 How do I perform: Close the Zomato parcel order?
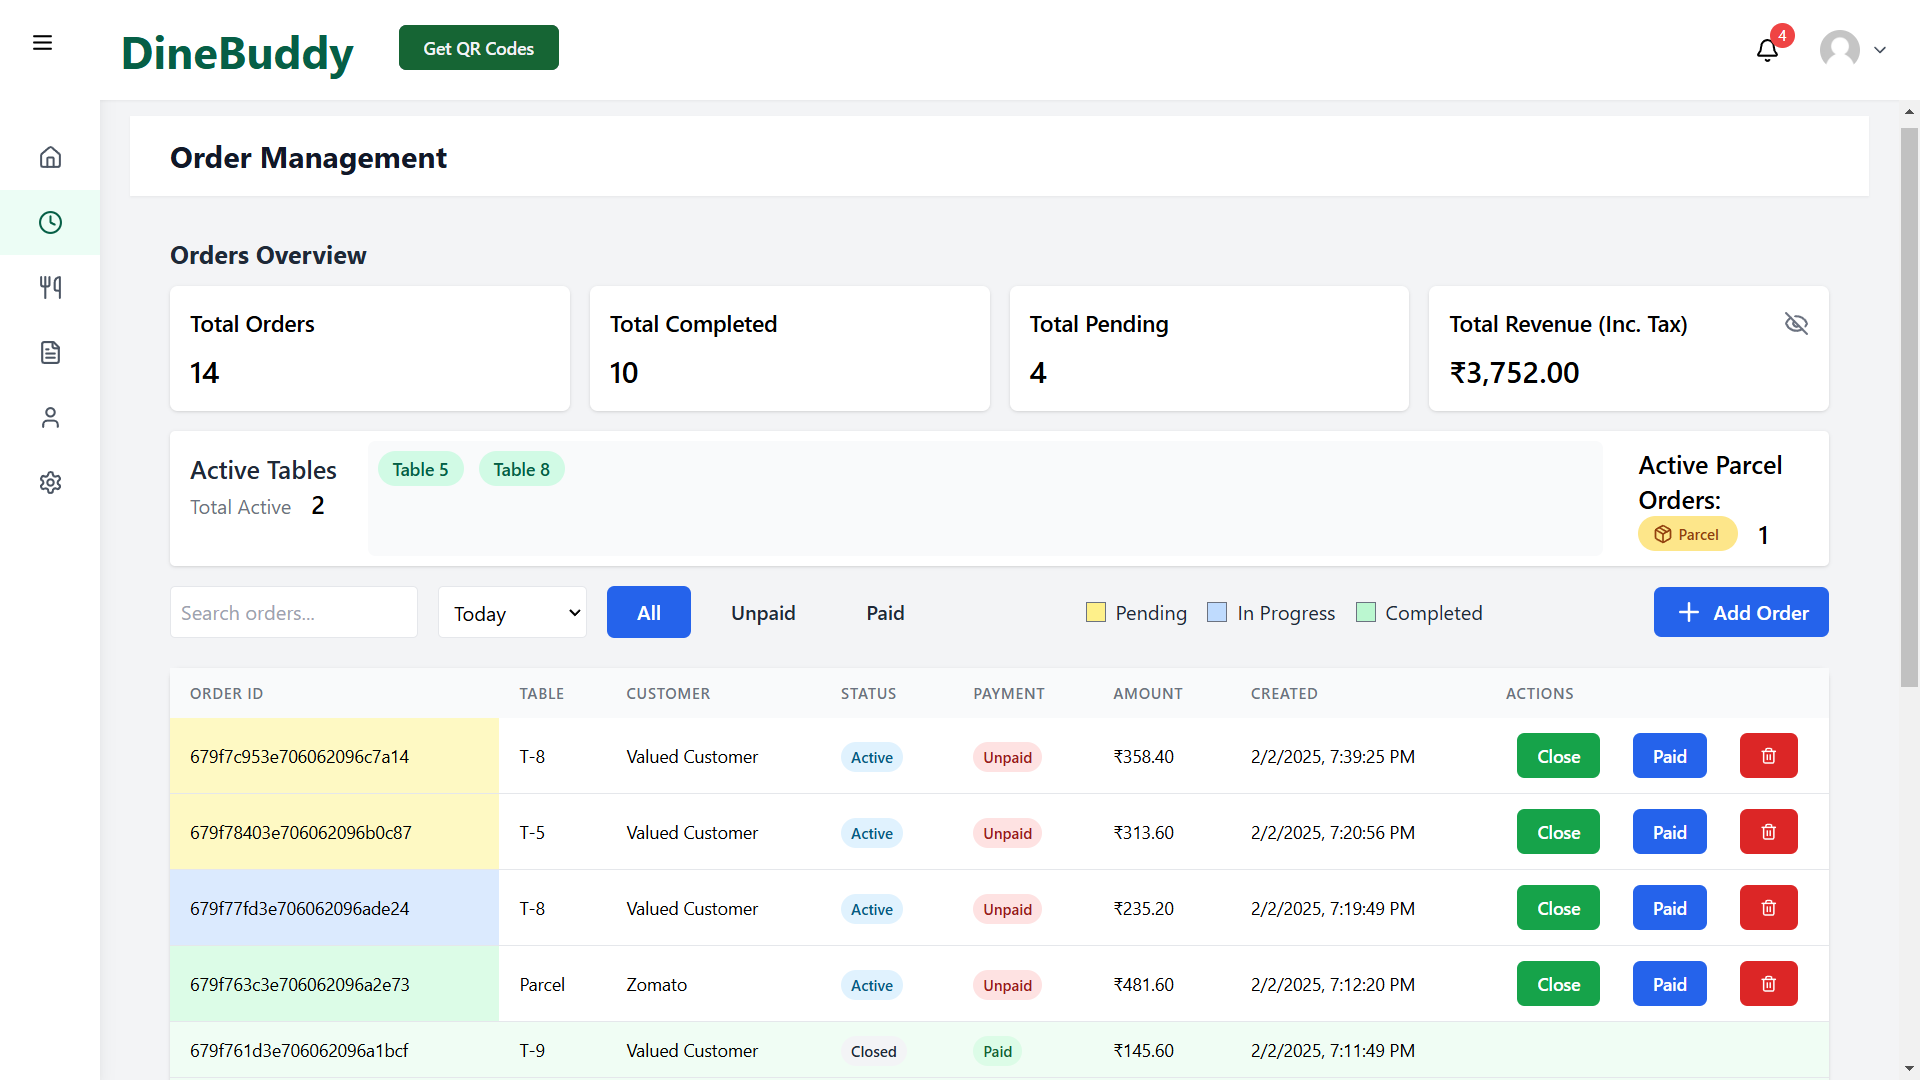pyautogui.click(x=1558, y=984)
